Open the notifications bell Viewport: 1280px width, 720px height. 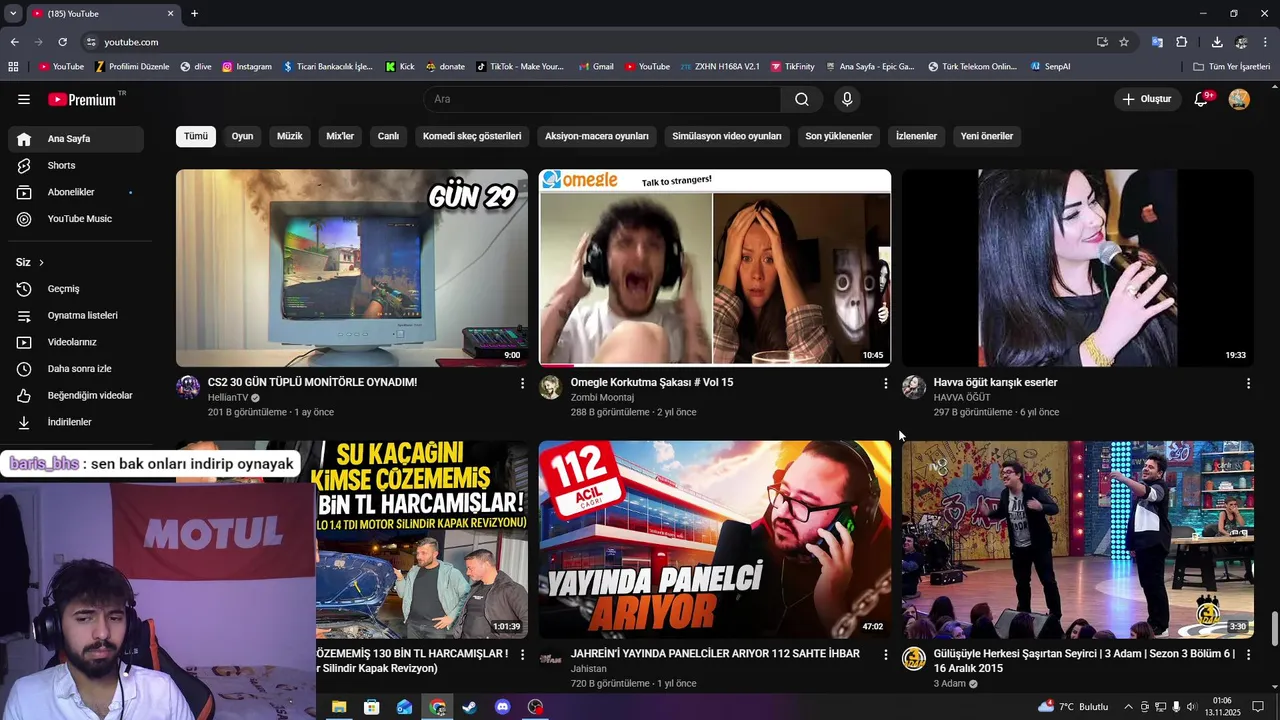[1201, 99]
